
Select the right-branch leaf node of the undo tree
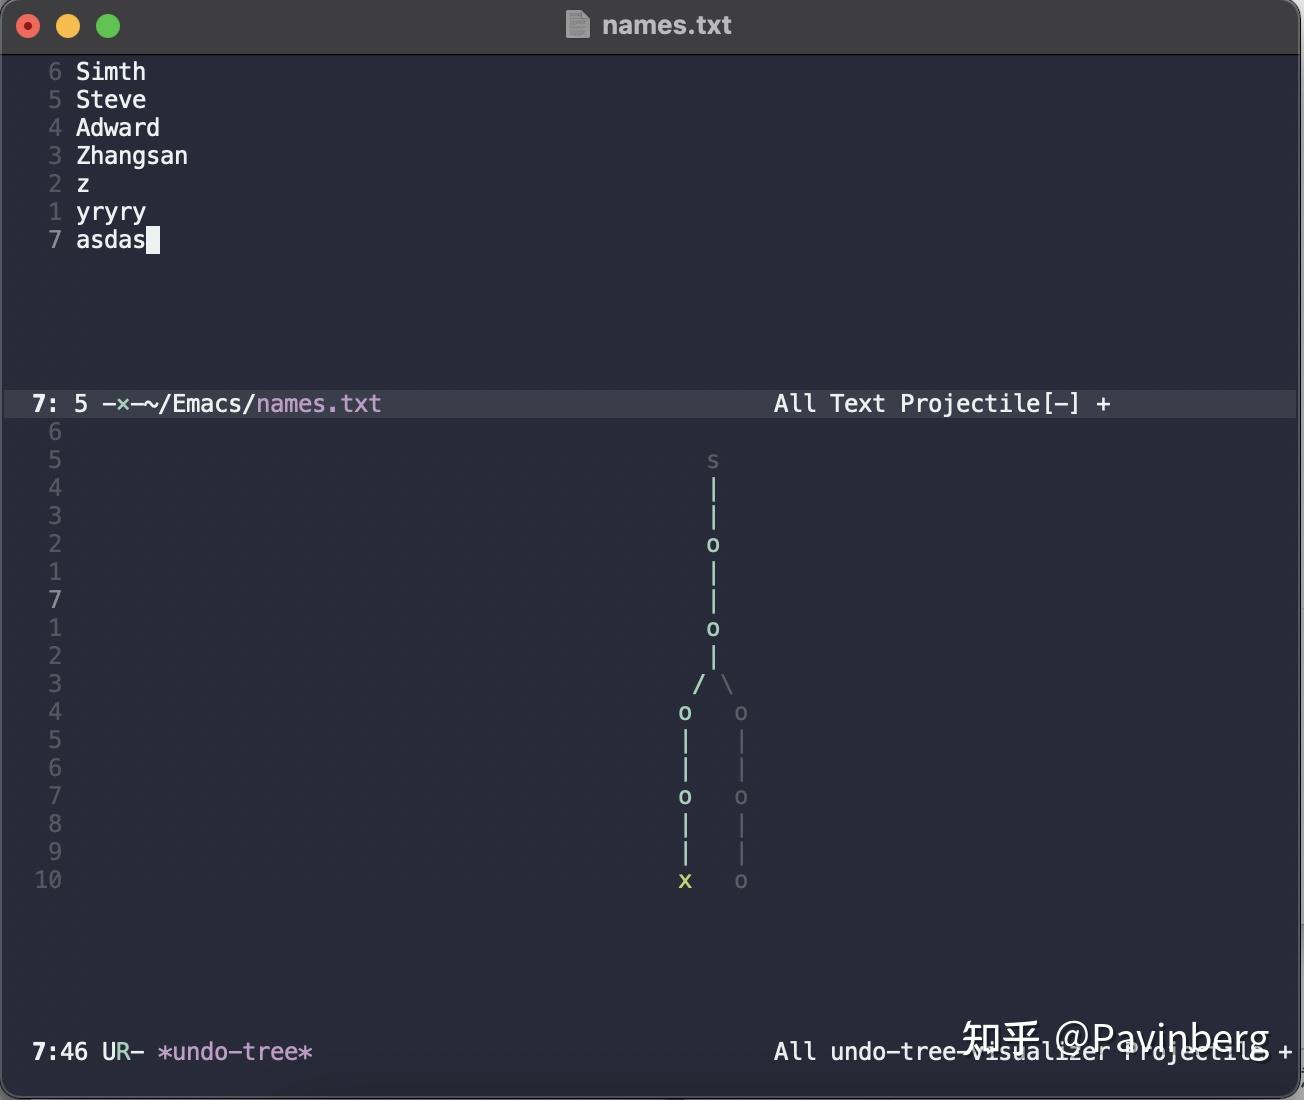pyautogui.click(x=741, y=881)
